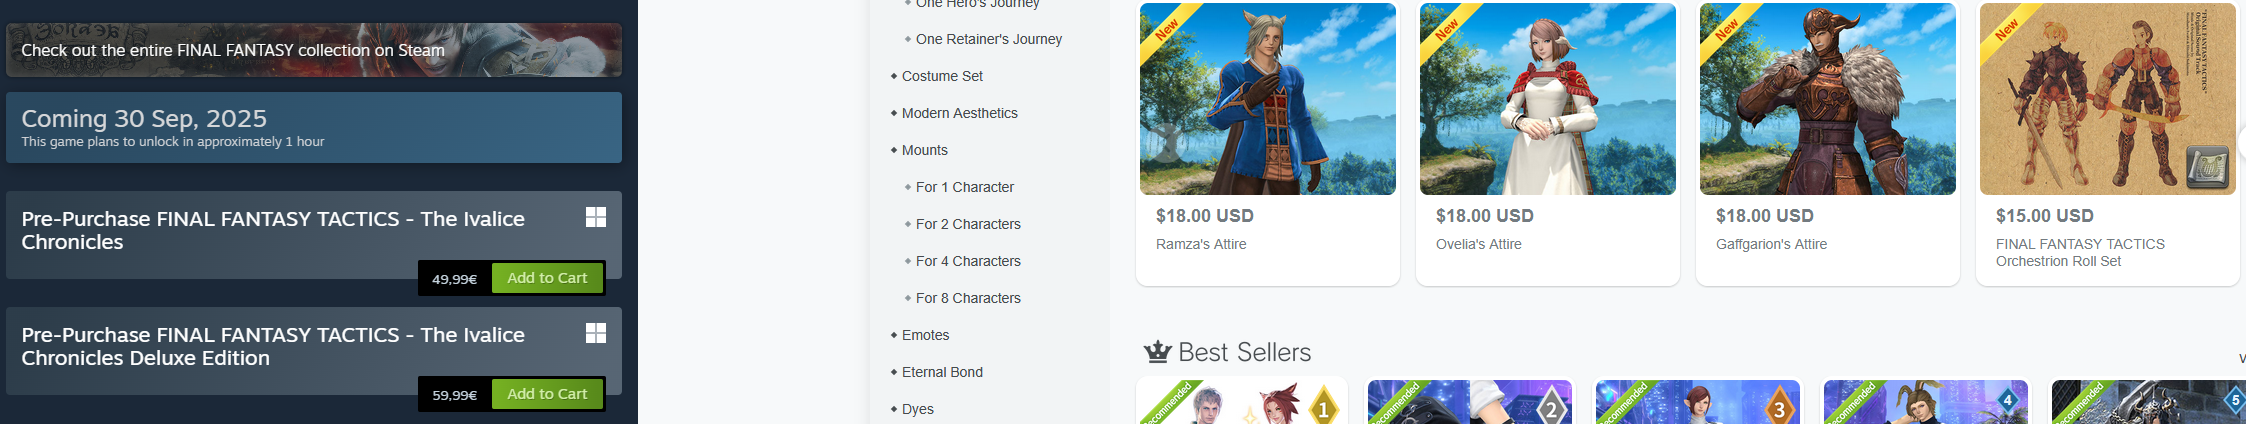The image size is (2246, 424).
Task: Open Ovelia's Attire product link
Action: pyautogui.click(x=1478, y=244)
